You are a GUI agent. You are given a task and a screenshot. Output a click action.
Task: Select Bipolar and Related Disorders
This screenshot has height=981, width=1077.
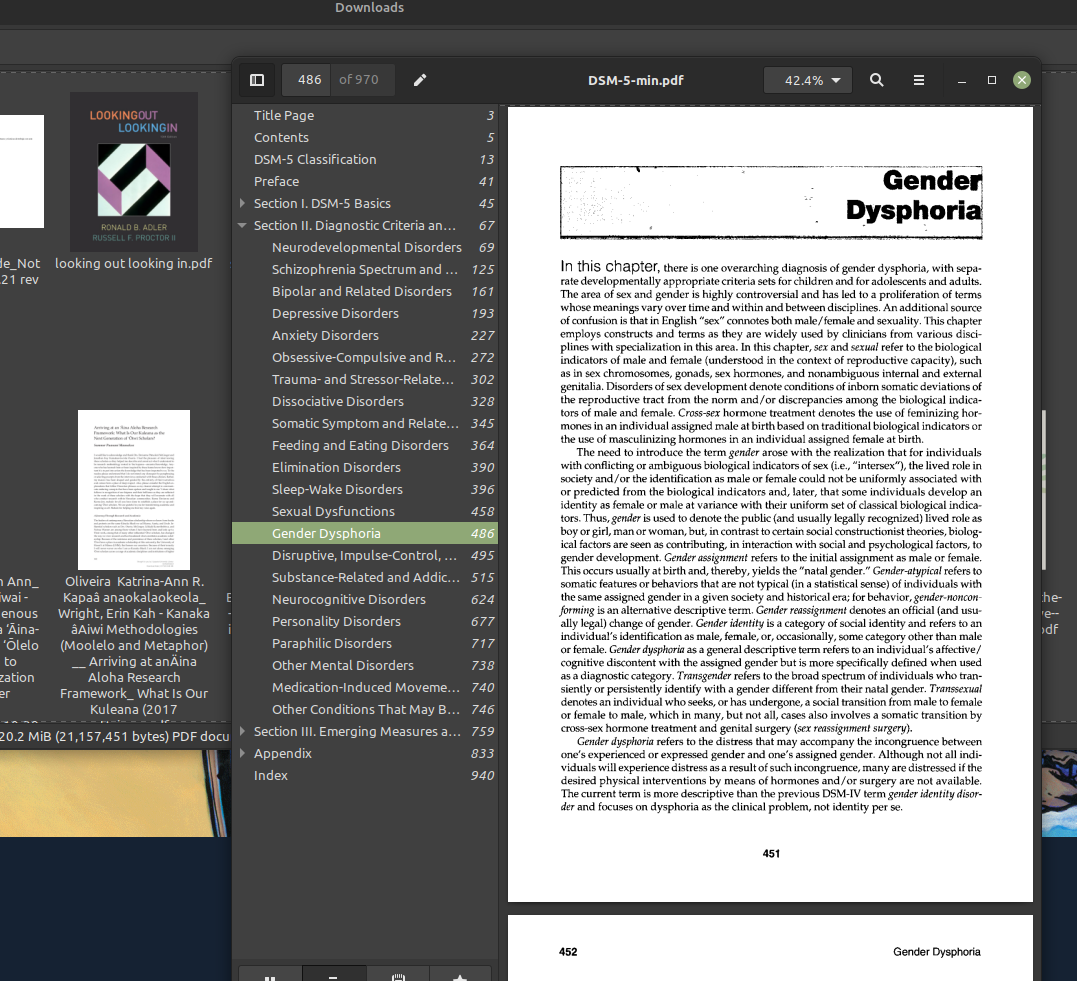(365, 291)
